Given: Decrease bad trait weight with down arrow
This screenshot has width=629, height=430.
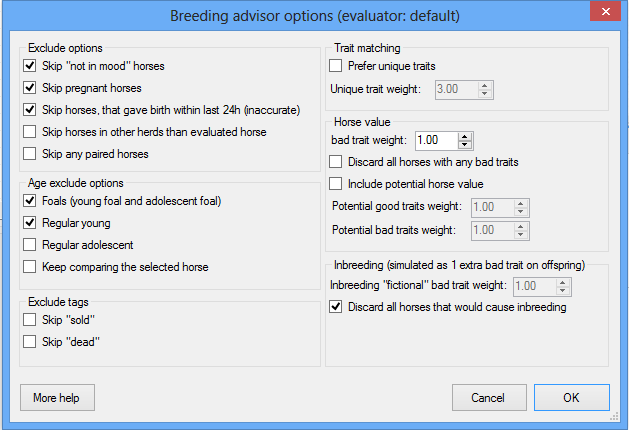Looking at the screenshot, I should (x=465, y=145).
